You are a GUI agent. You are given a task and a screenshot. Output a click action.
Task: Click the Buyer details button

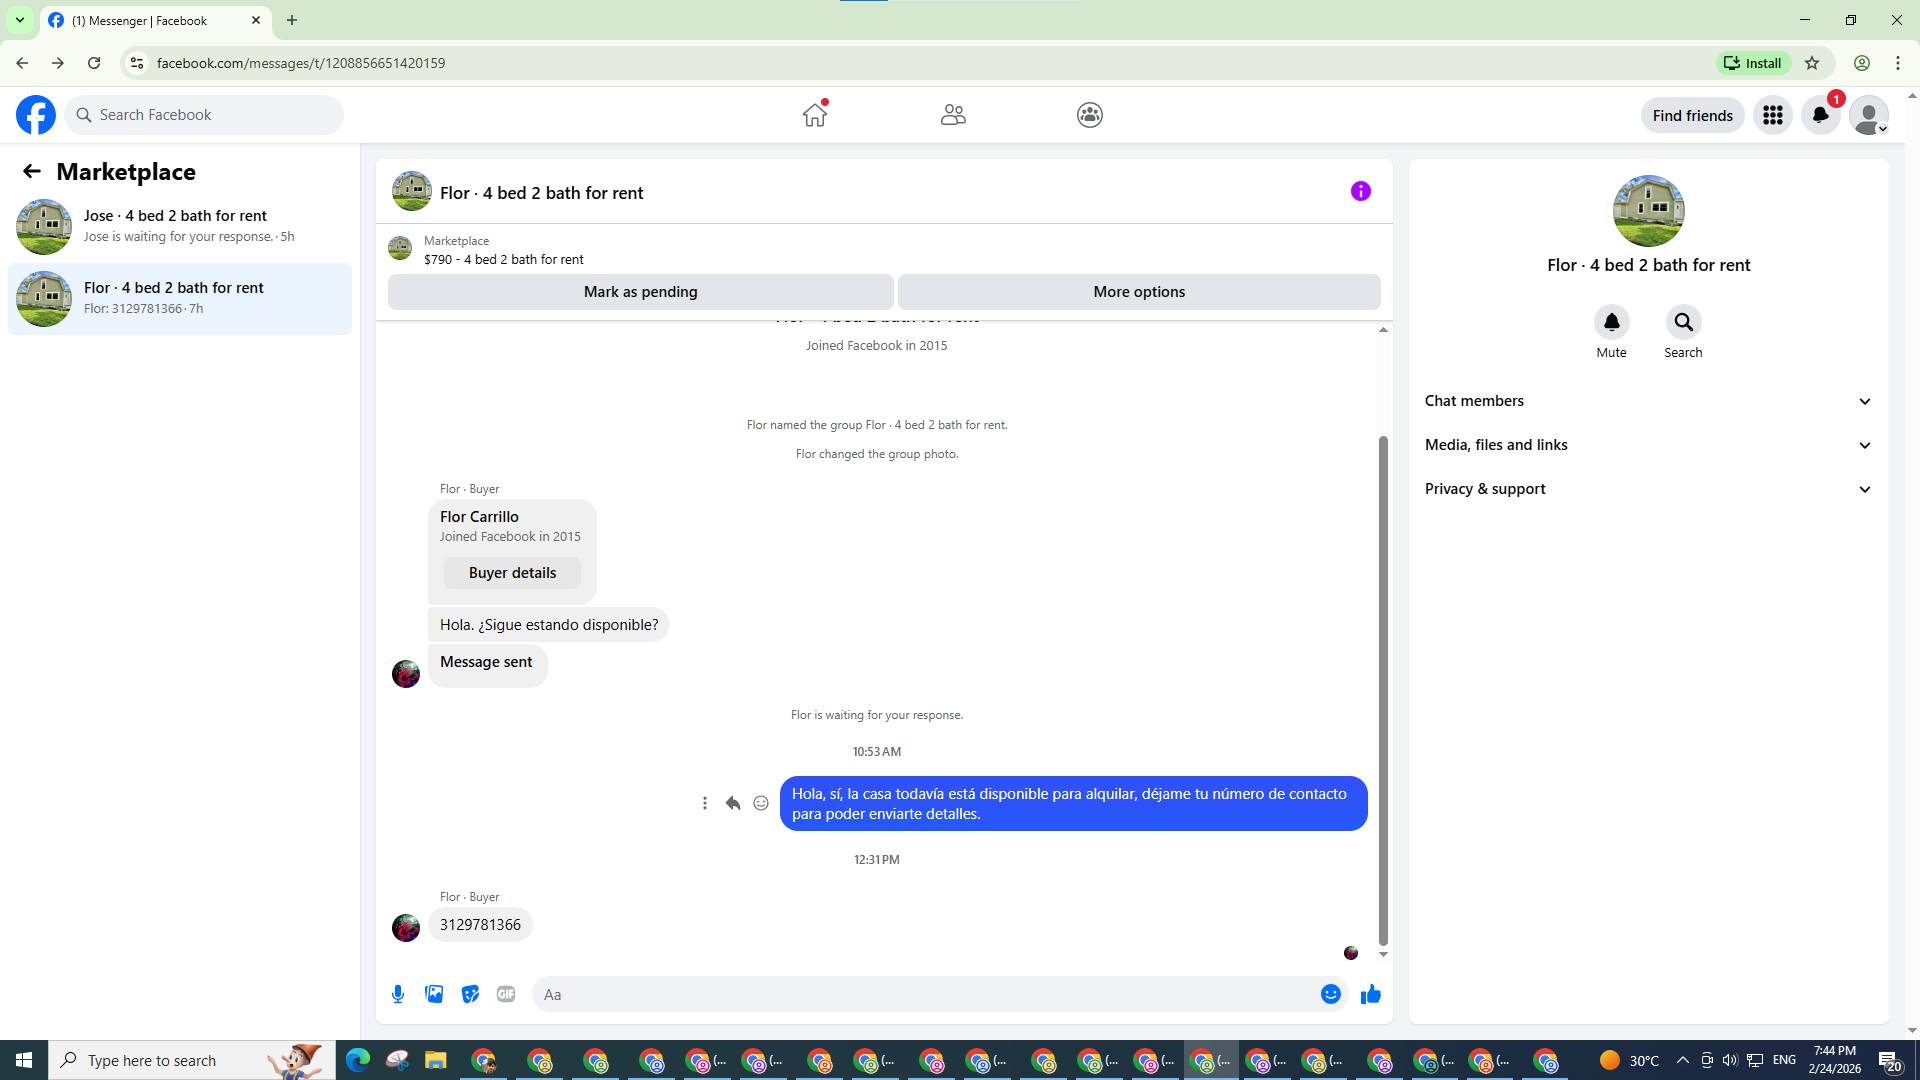tap(512, 573)
